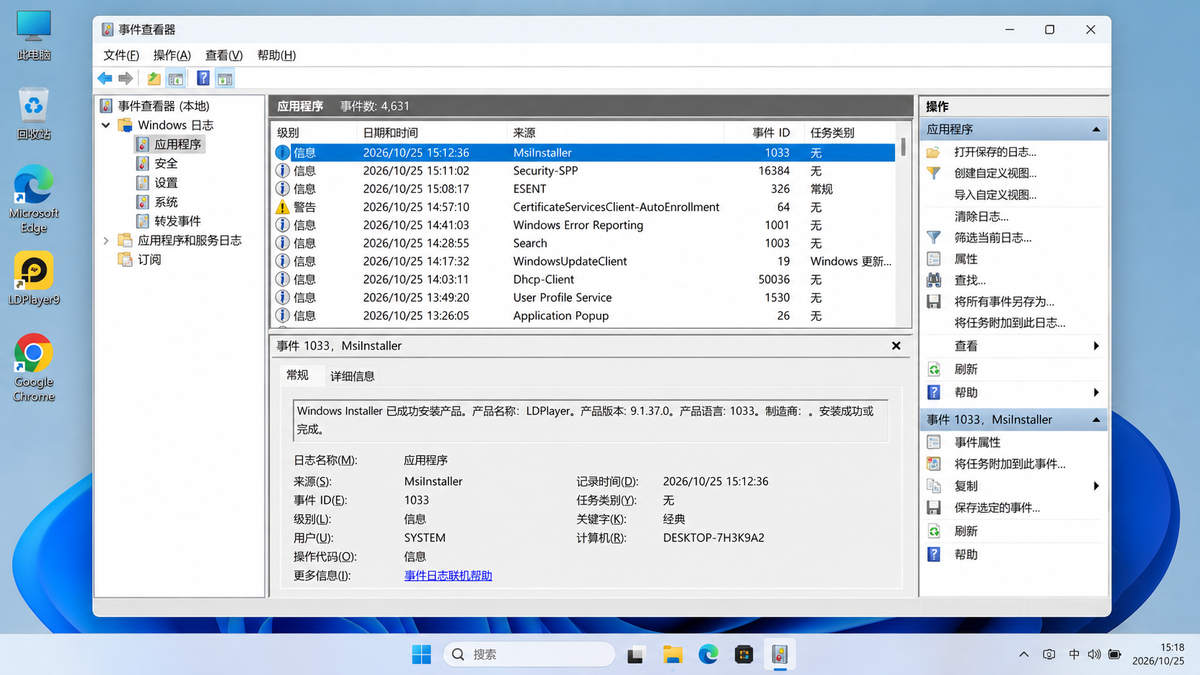Expand the 复制 submenu

coord(1096,486)
